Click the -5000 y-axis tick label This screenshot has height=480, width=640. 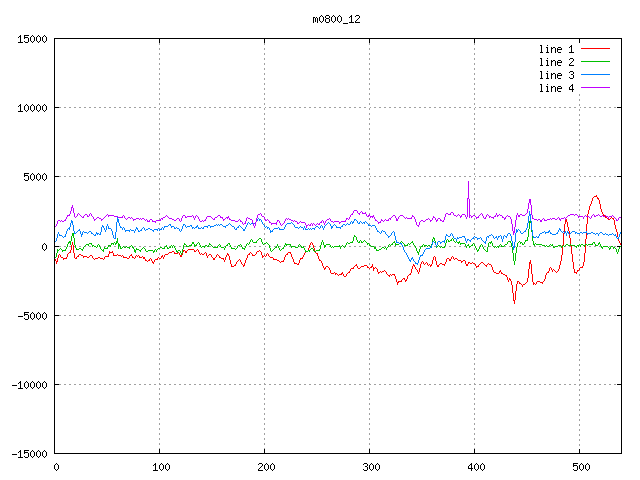point(32,315)
